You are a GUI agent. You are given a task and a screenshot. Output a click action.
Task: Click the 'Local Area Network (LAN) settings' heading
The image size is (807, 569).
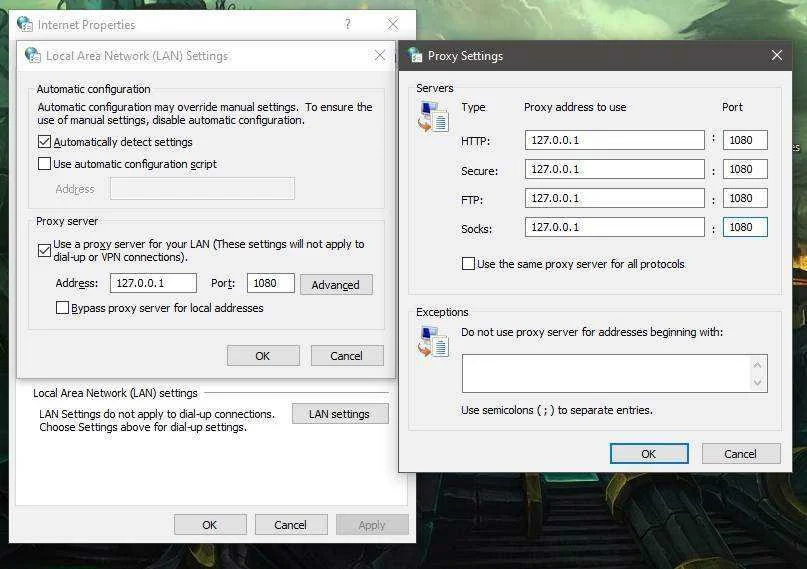115,393
